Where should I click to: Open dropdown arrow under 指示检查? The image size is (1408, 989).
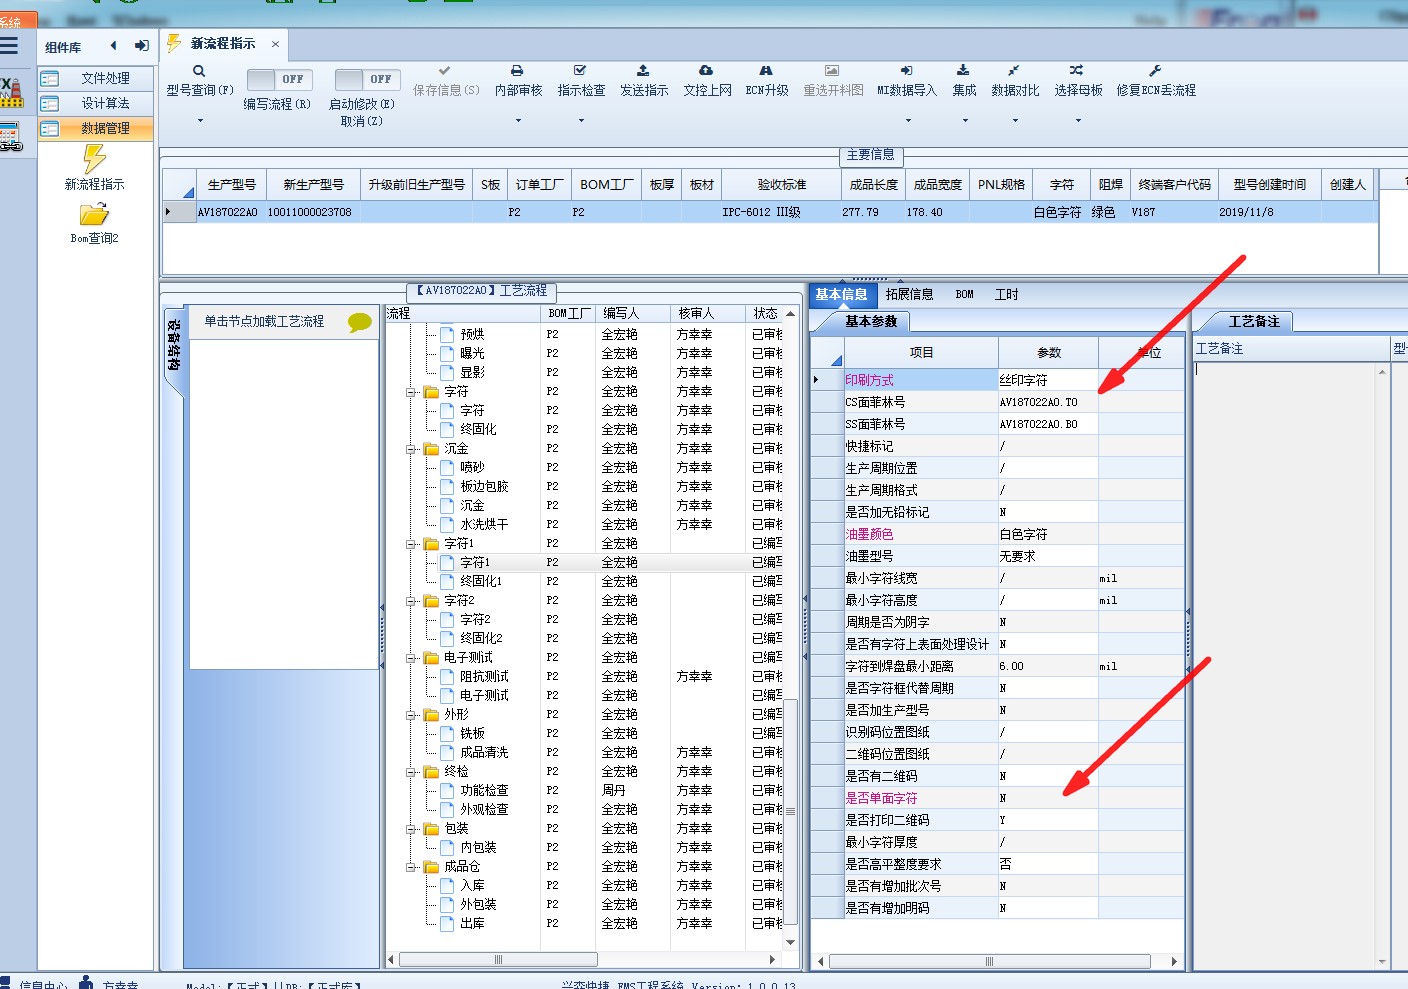581,121
